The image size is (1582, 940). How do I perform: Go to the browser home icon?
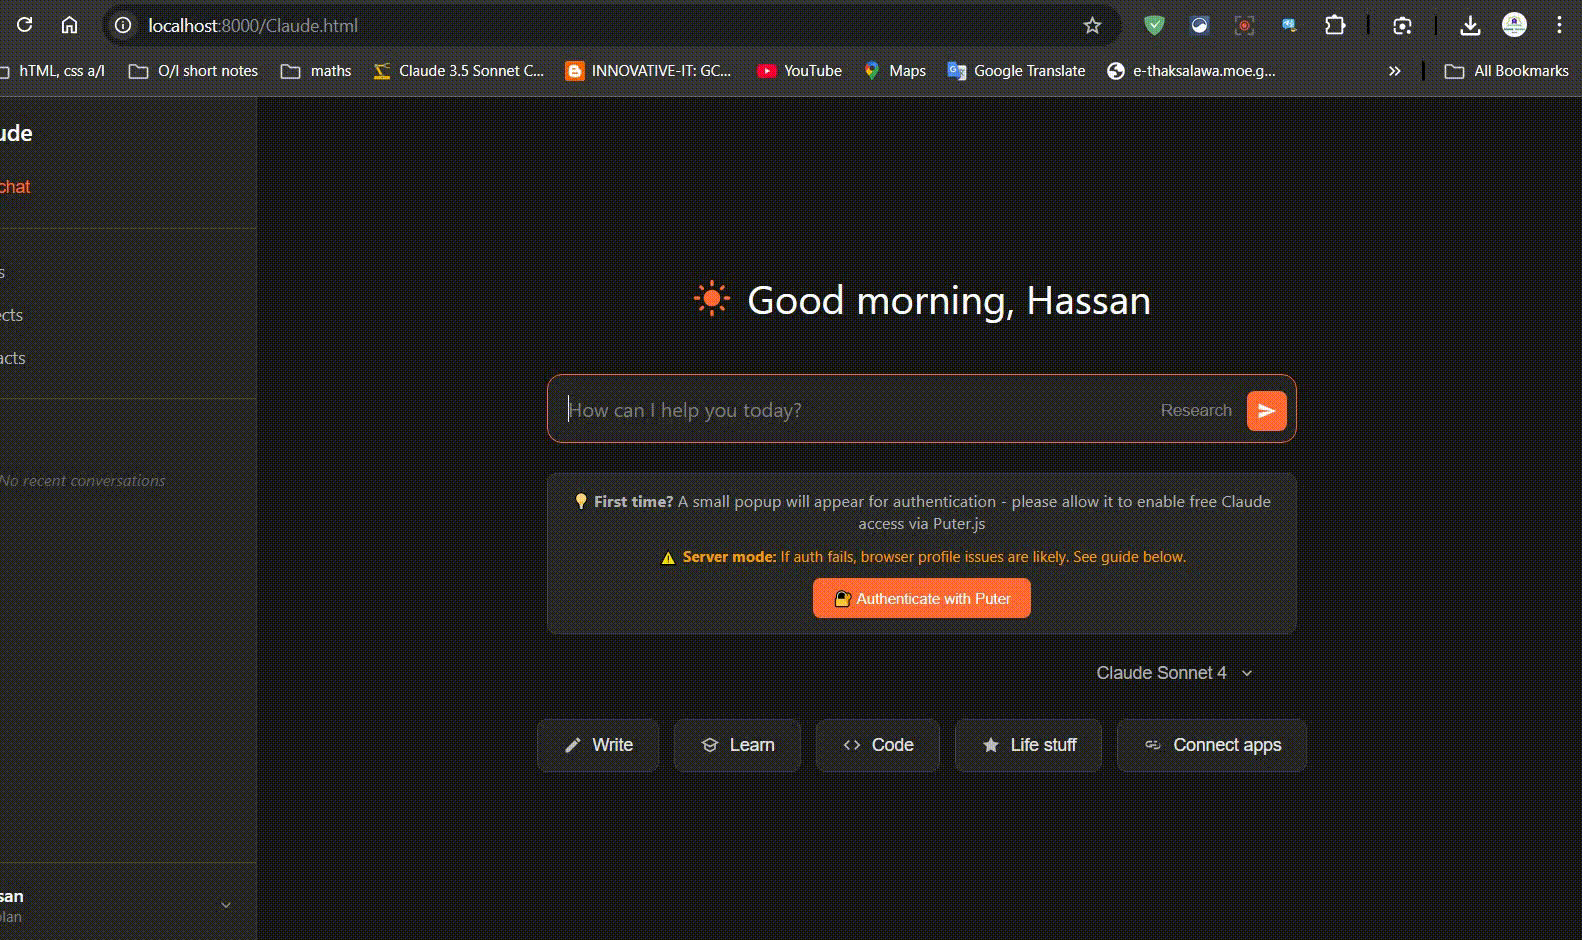[69, 25]
